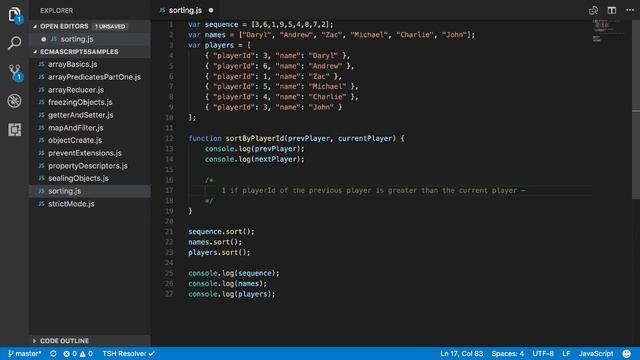Image resolution: width=640 pixels, height=360 pixels.
Task: Click names.sort() on line 22
Action: [x=215, y=242]
